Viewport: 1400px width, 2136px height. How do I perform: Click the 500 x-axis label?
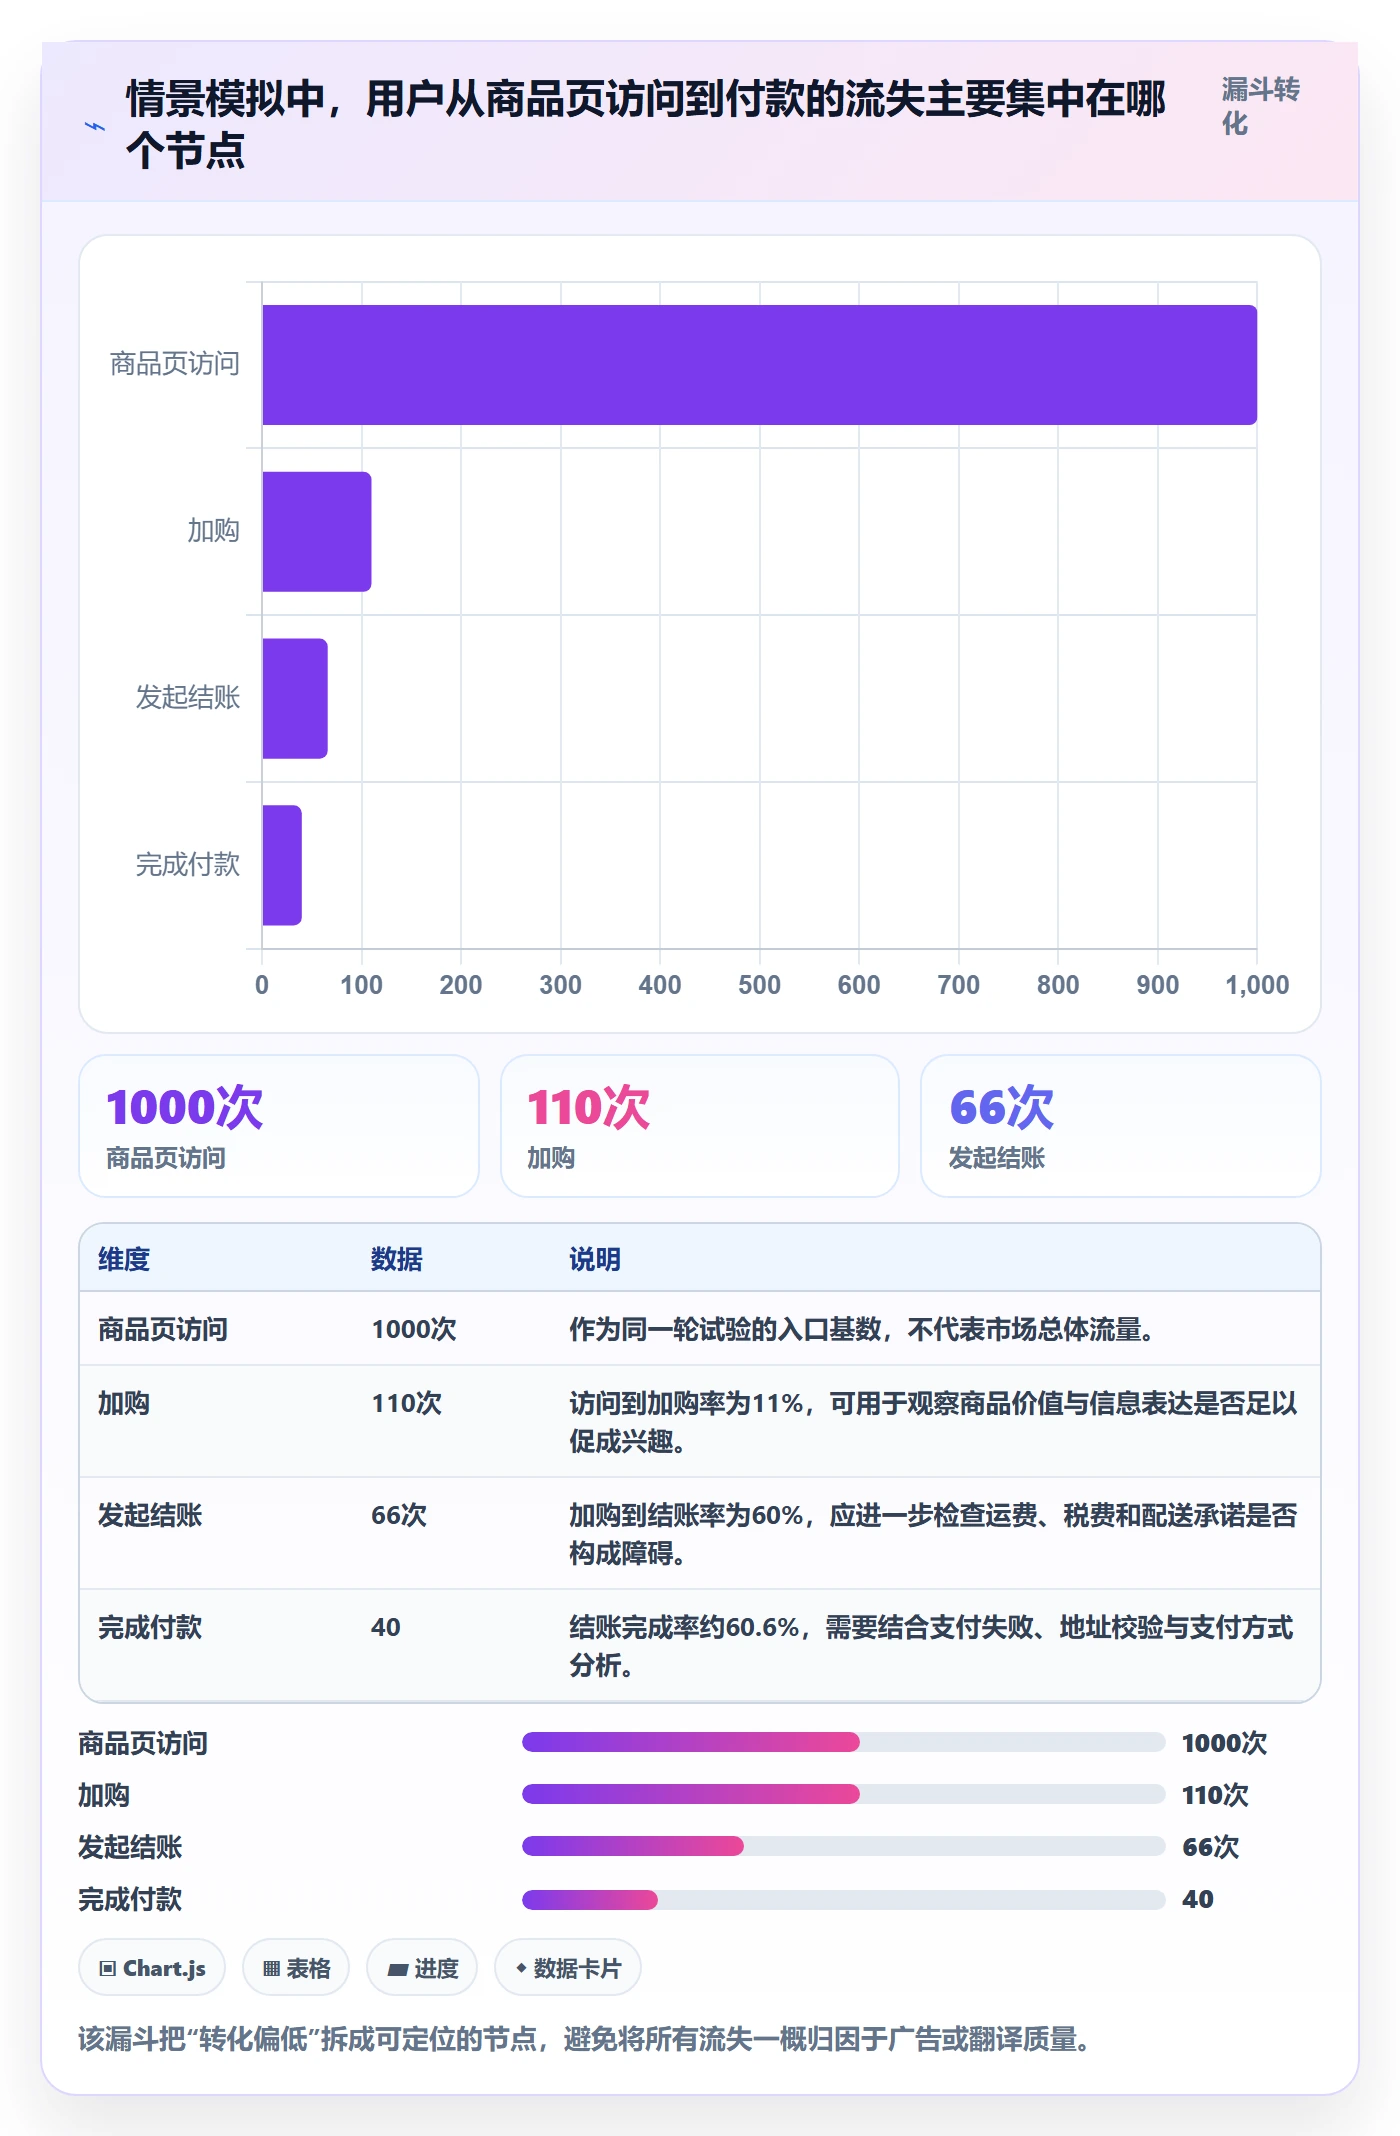tap(759, 985)
